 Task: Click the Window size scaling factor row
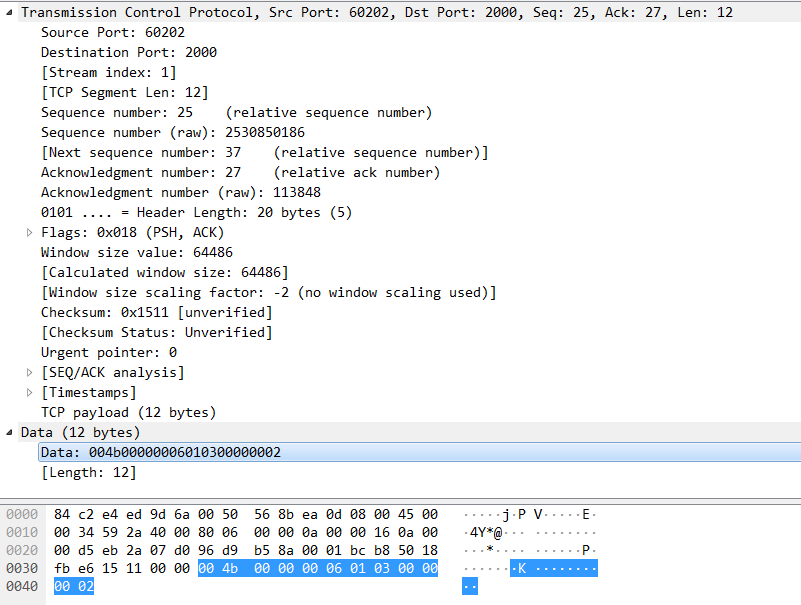coord(269,292)
